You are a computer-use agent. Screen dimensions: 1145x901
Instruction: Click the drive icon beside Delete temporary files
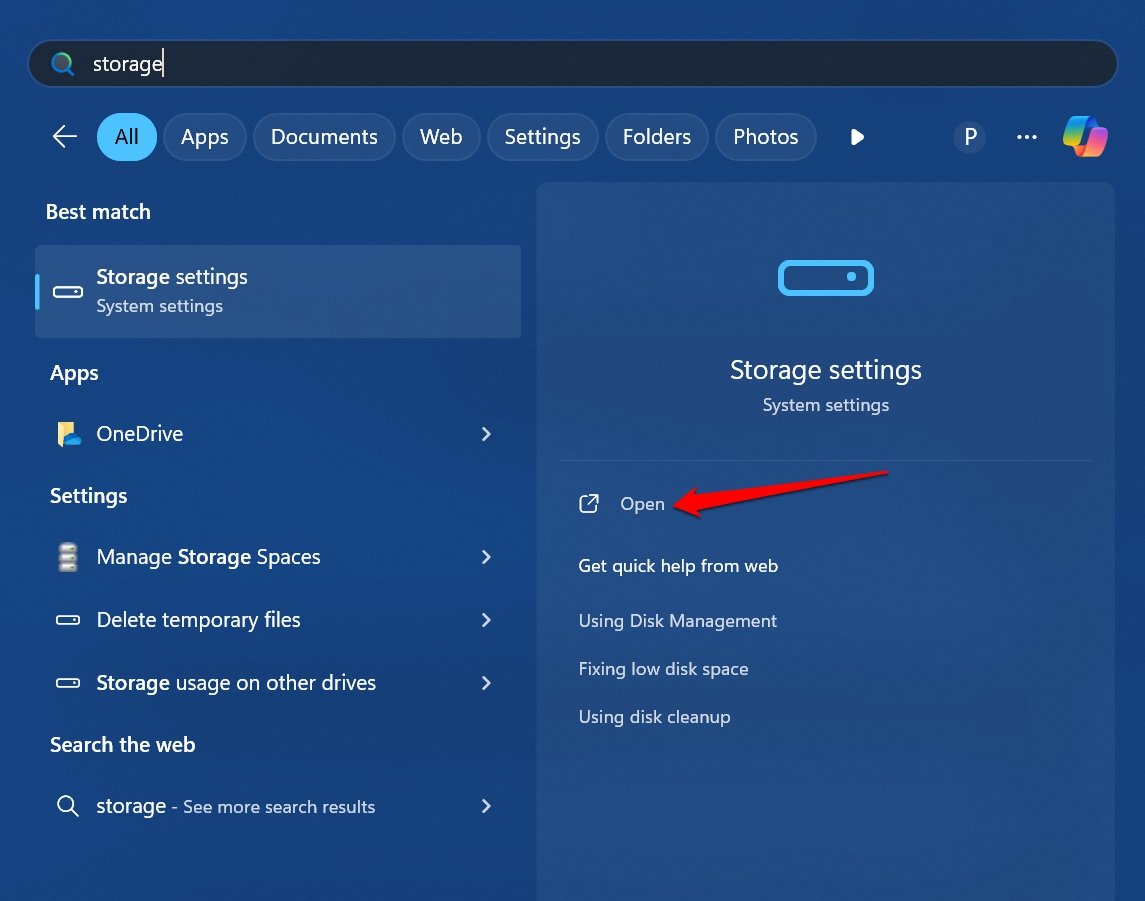click(x=68, y=620)
